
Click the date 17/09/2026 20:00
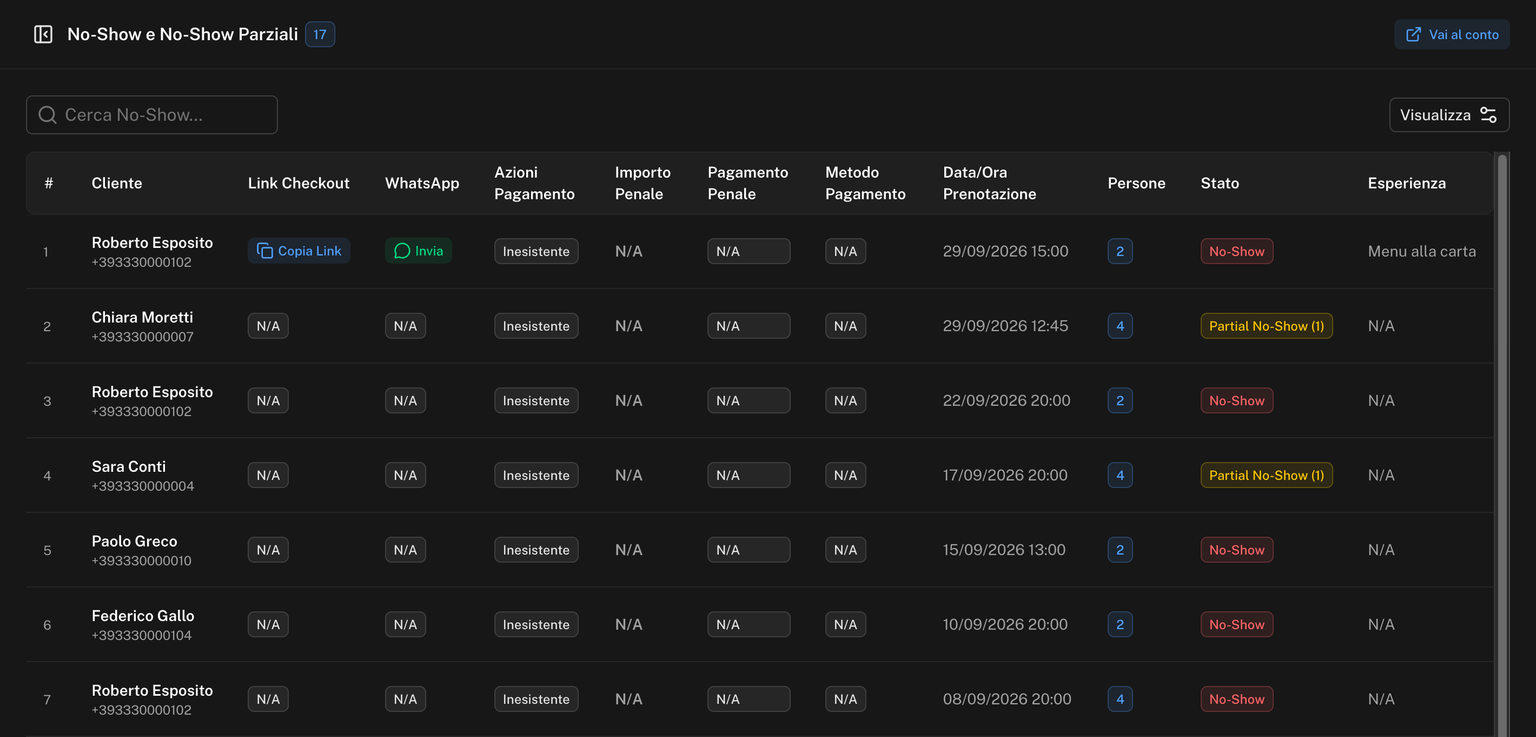click(1005, 475)
